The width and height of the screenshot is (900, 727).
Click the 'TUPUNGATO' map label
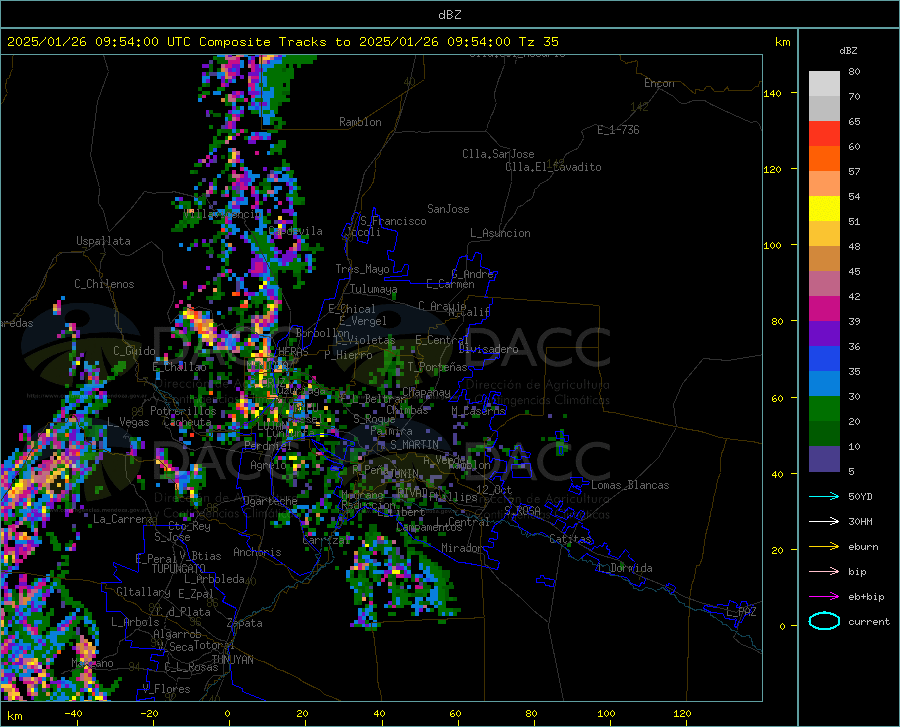179,569
